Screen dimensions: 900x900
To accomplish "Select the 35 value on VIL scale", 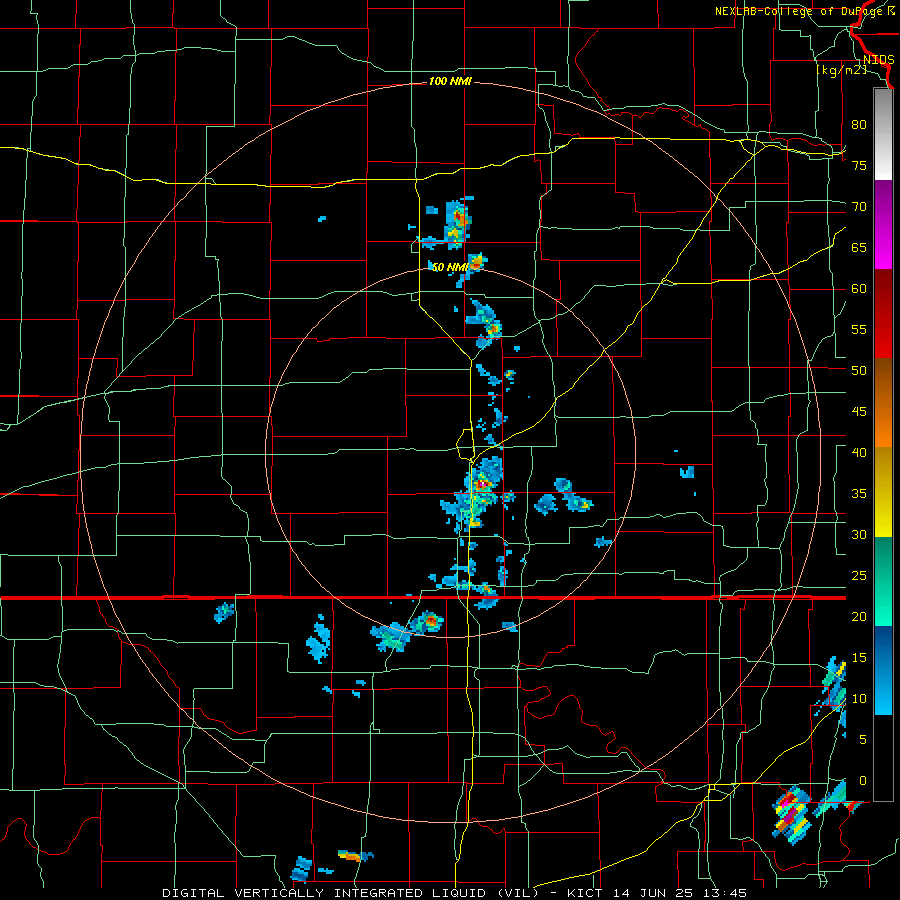I will pos(859,494).
